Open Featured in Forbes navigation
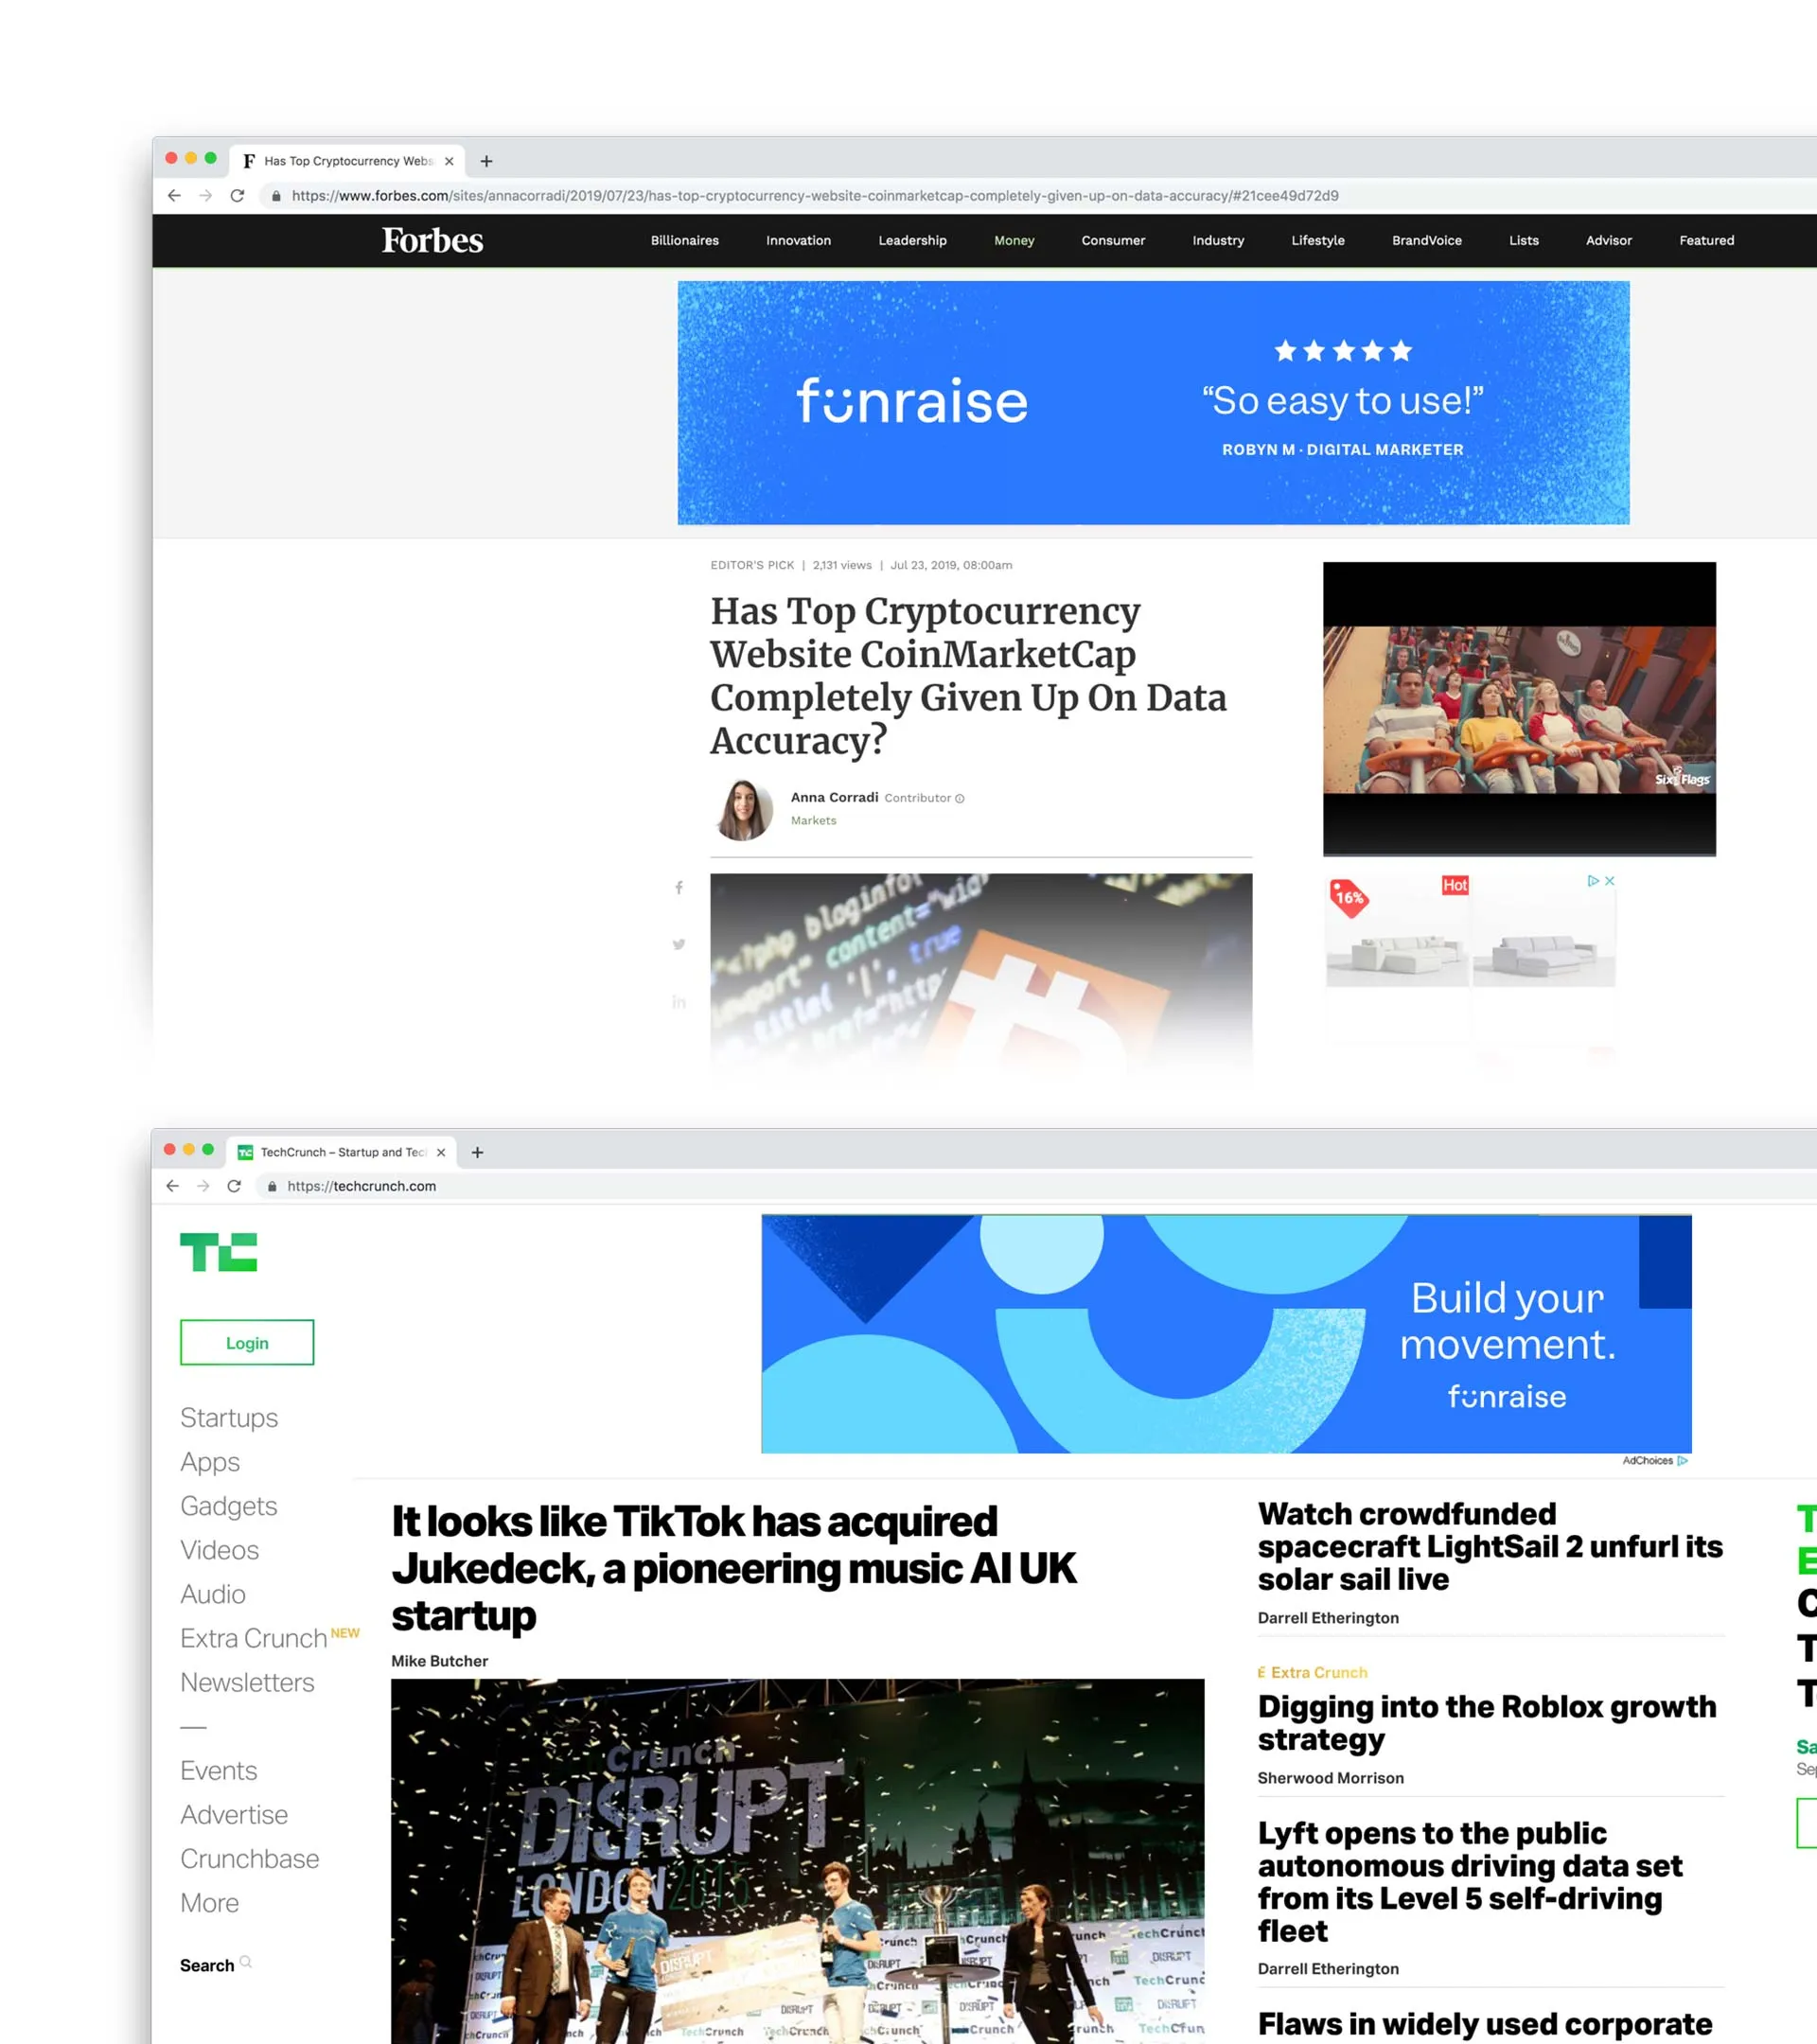Image resolution: width=1817 pixels, height=2044 pixels. pos(1706,241)
